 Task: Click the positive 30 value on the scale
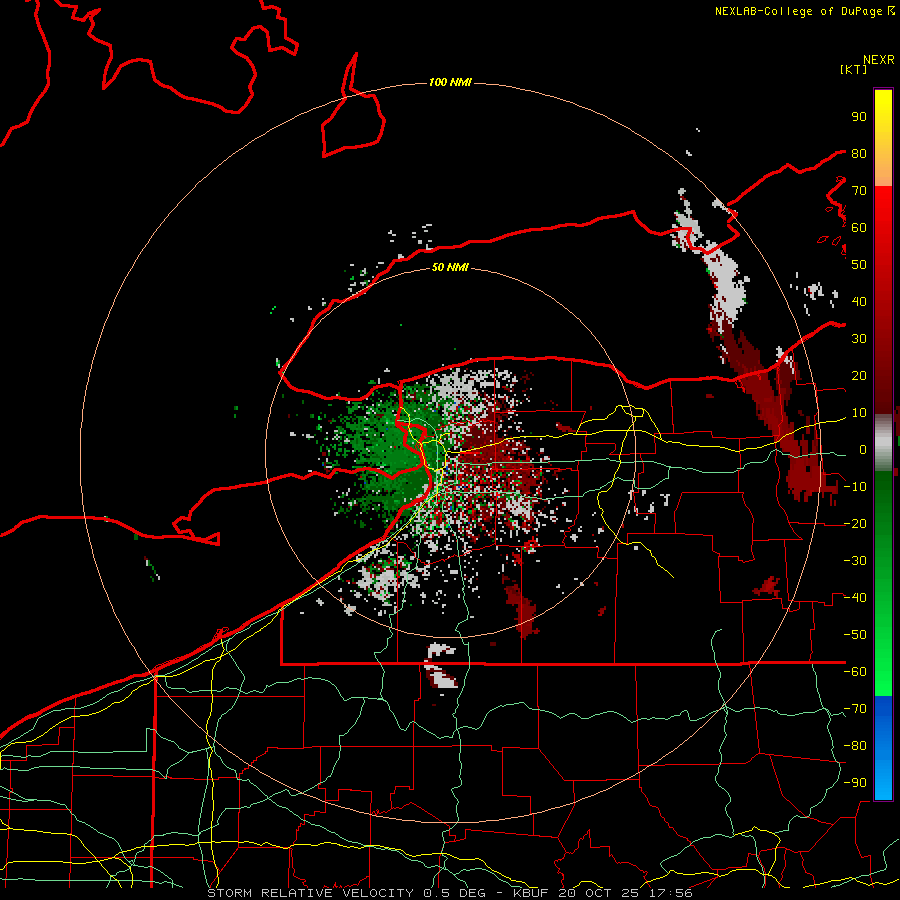(859, 339)
